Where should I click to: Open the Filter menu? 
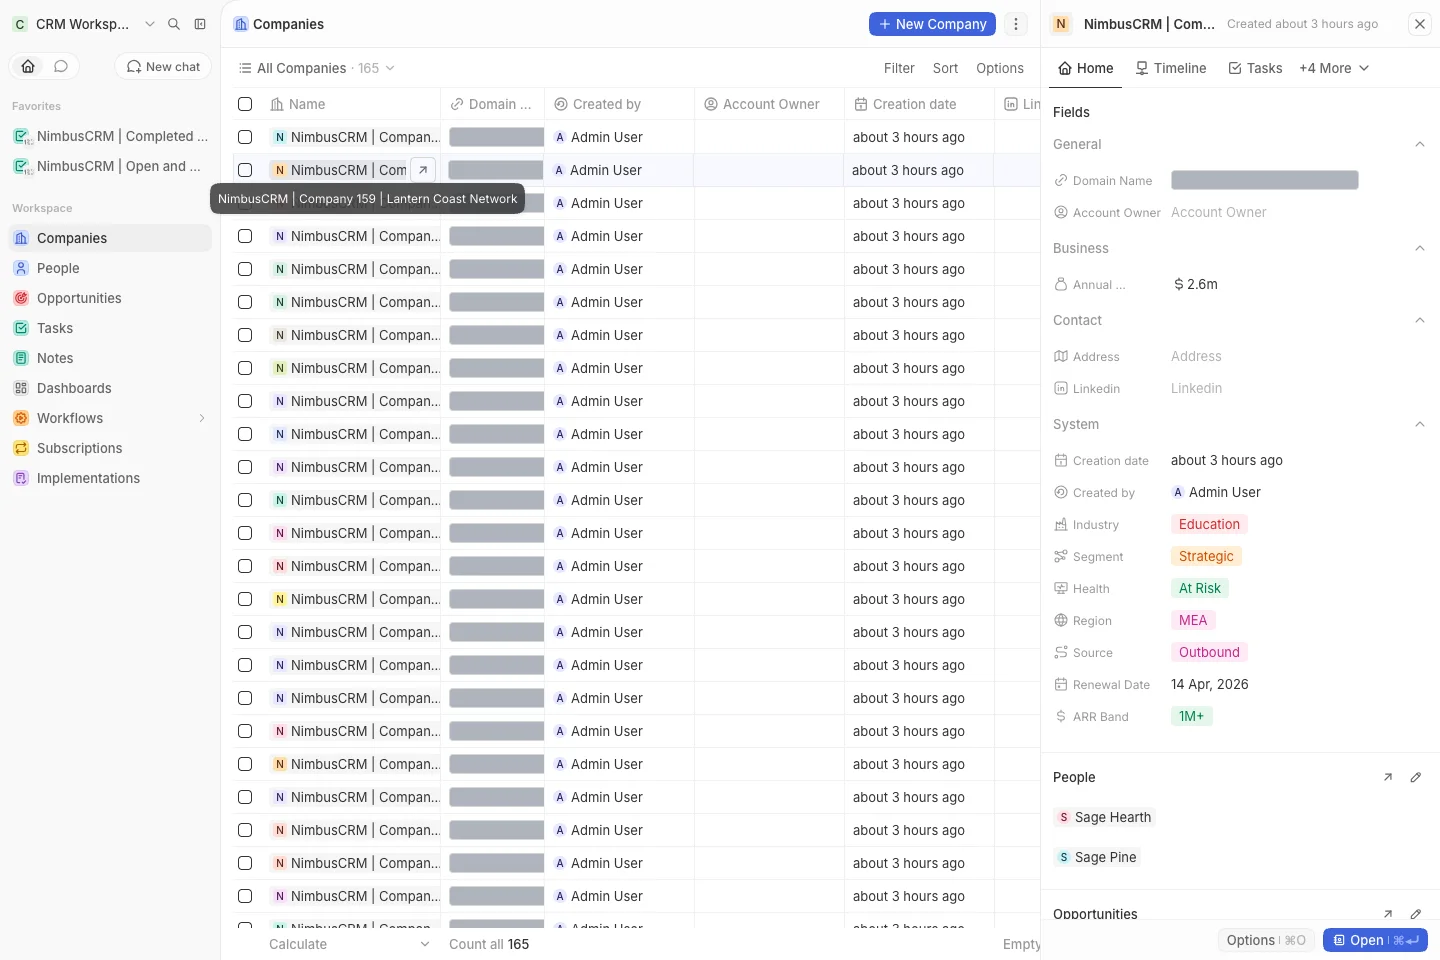(x=899, y=68)
